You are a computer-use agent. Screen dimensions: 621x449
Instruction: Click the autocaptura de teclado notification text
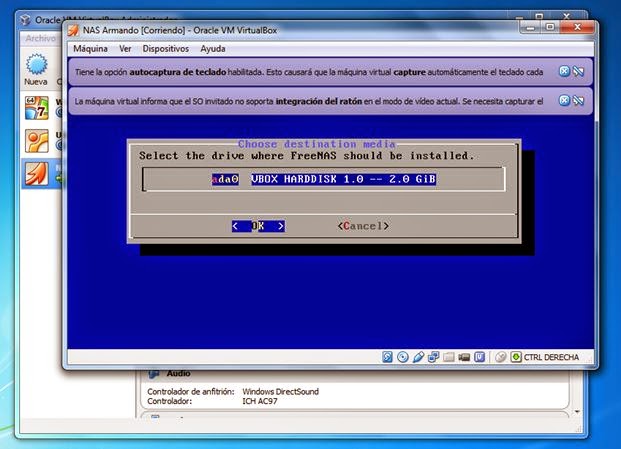tap(309, 72)
